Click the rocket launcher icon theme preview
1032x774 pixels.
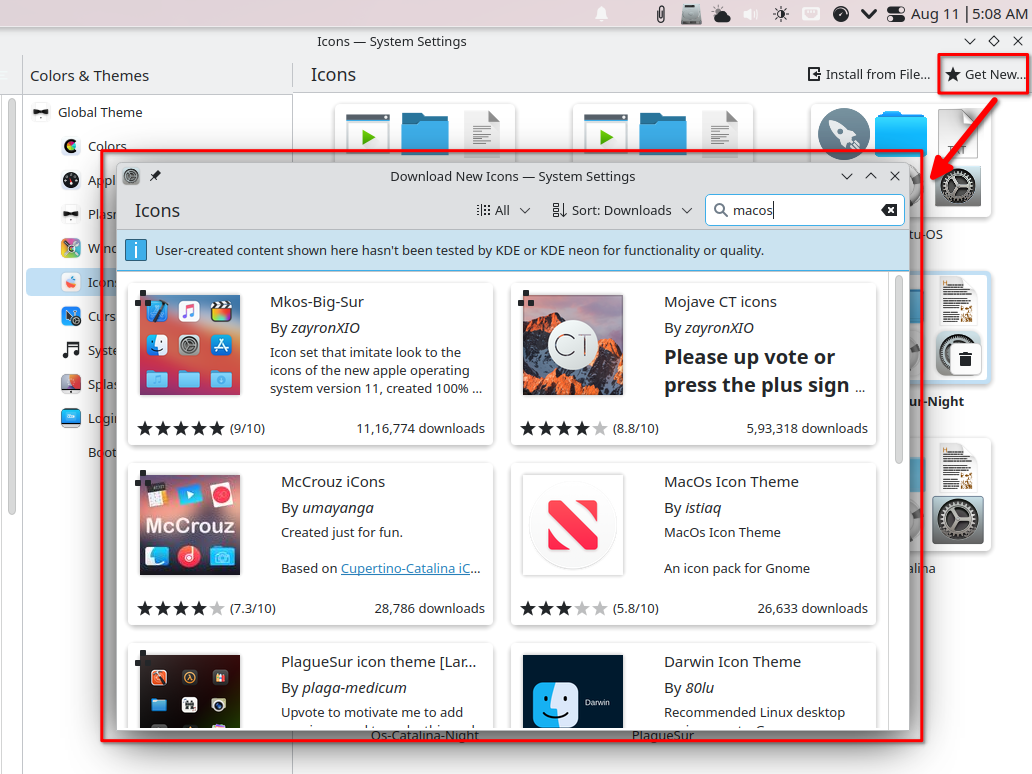click(844, 134)
